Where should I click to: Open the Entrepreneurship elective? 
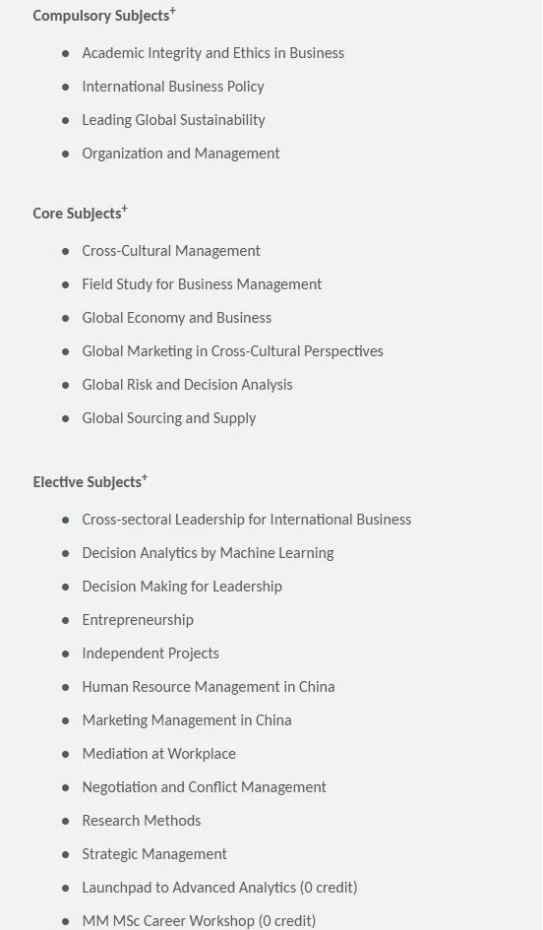[x=138, y=620]
